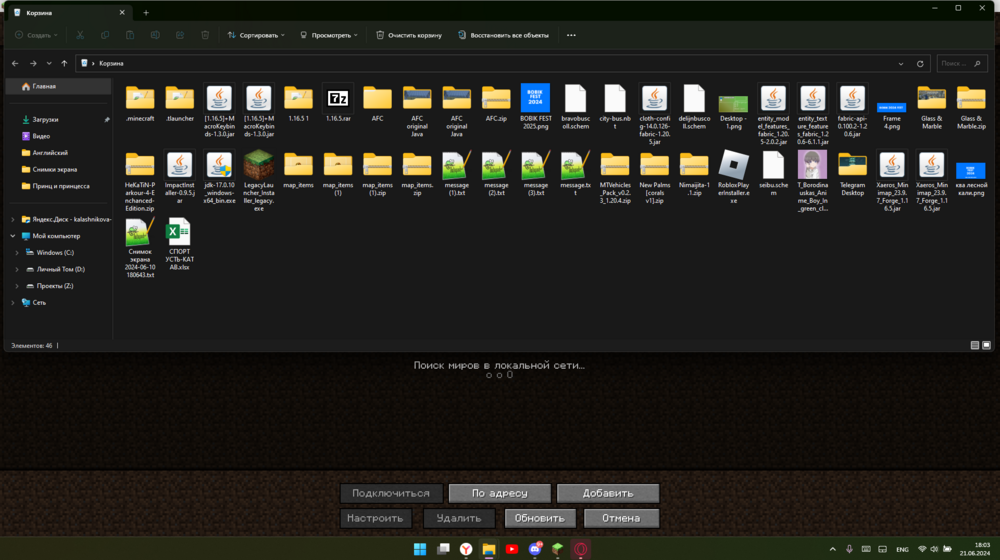Collapse Мой компьютер tree node
Screen dimensions: 1000x560
[x=13, y=236]
